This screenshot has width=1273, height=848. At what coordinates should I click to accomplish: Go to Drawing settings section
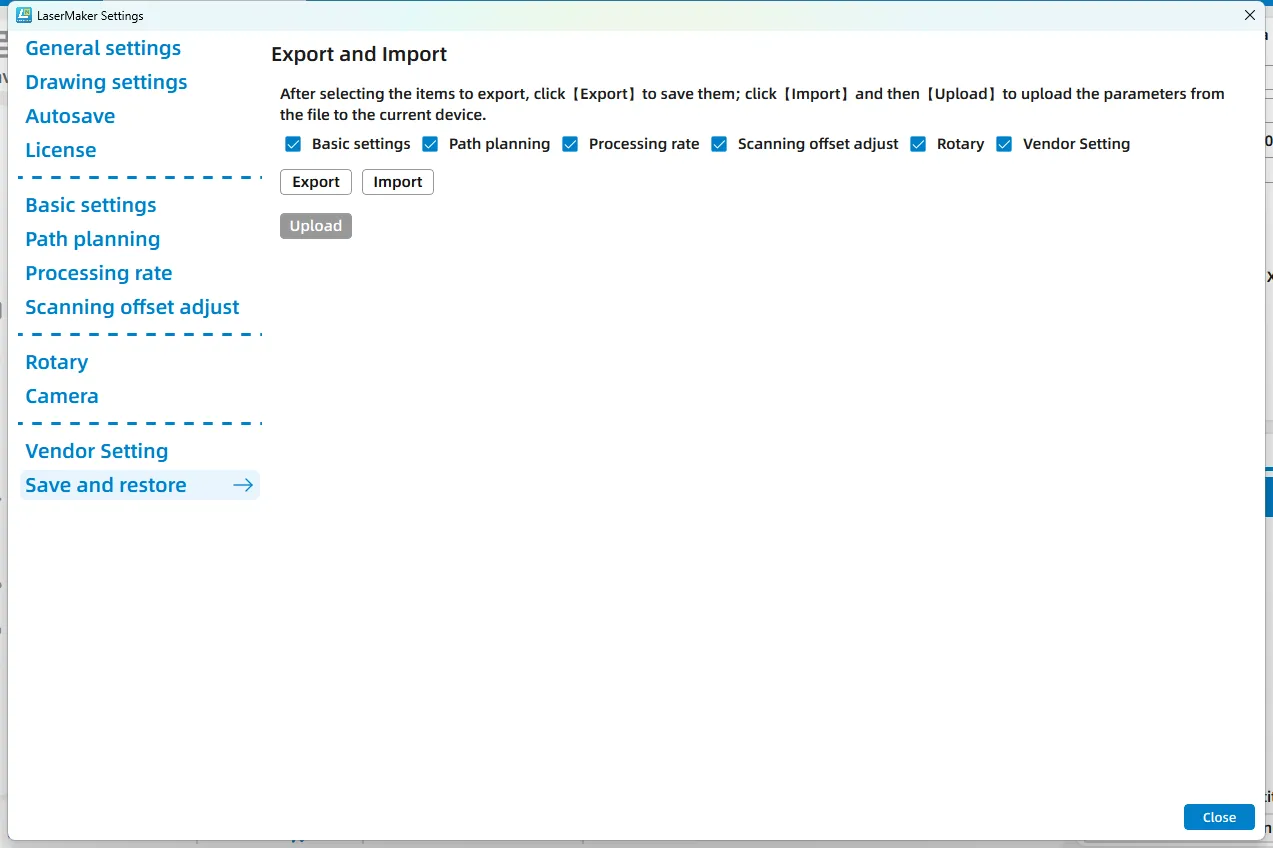(106, 82)
